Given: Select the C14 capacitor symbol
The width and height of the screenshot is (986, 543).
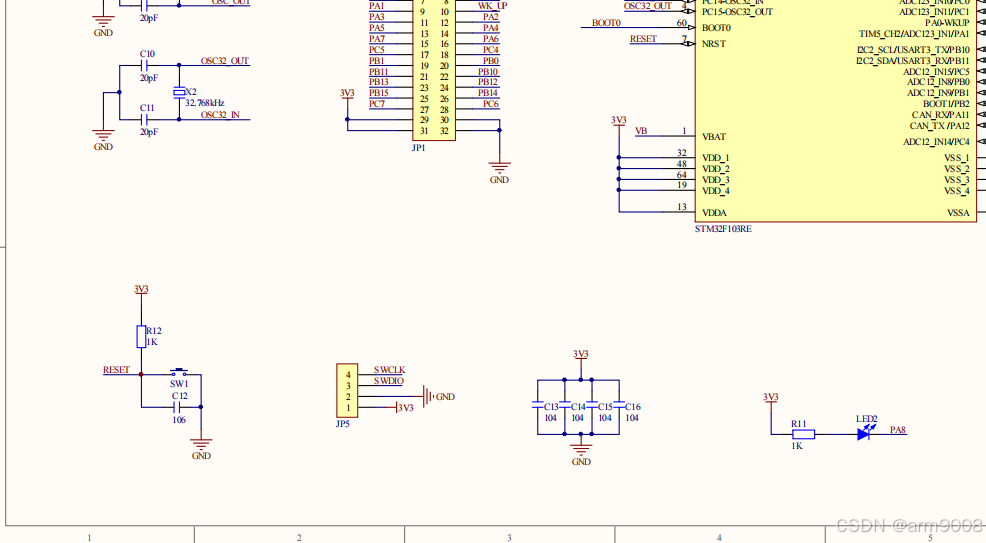Looking at the screenshot, I should click(x=565, y=407).
